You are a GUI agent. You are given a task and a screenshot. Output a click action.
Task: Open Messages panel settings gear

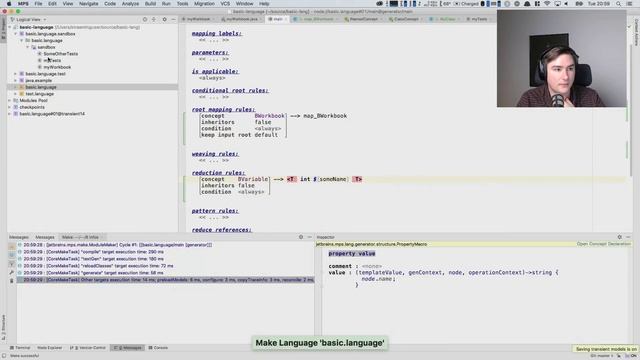[301, 237]
